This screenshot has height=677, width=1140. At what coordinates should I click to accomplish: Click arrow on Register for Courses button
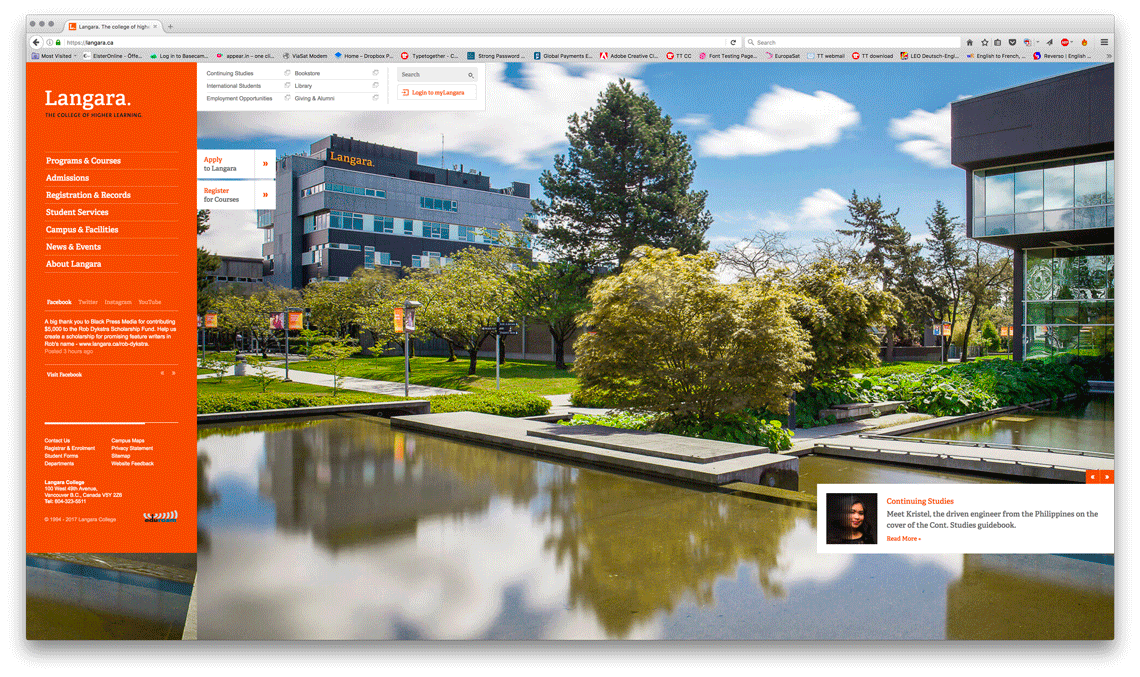(265, 195)
